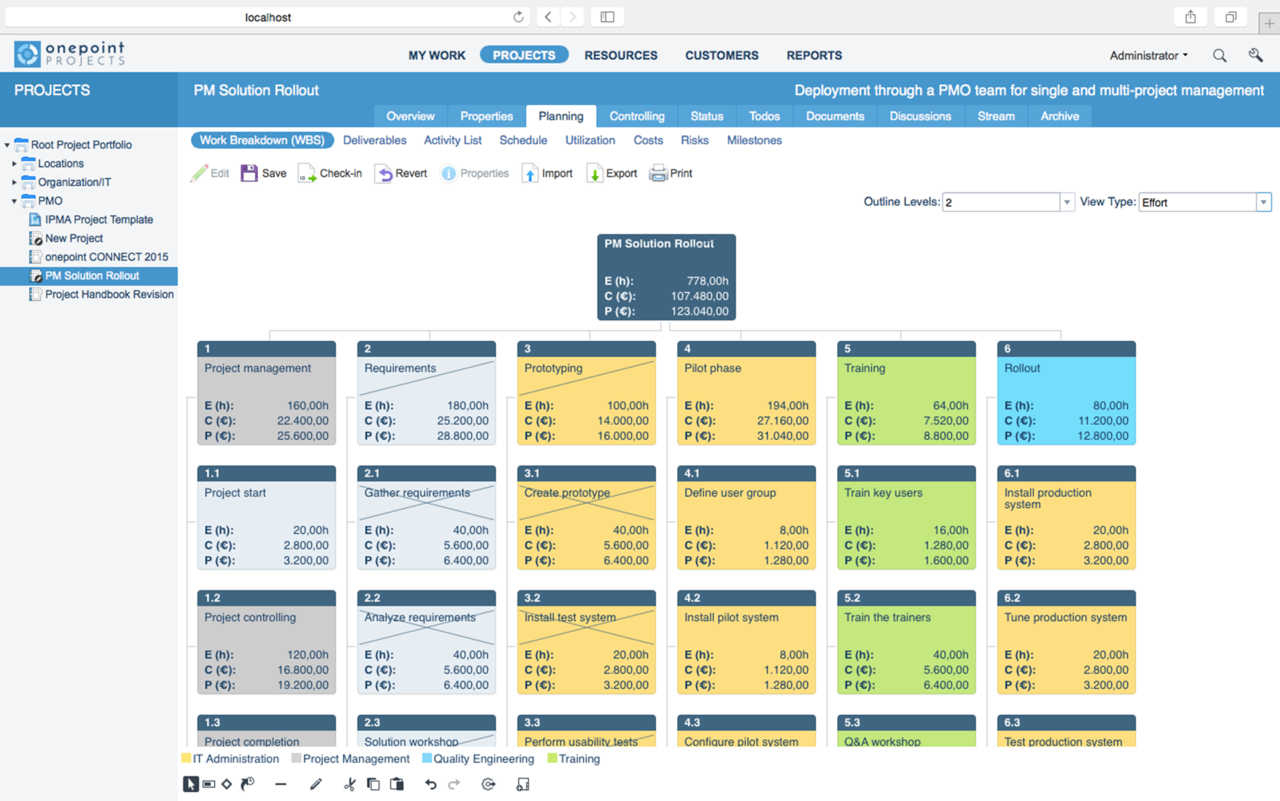Click the Import icon
Viewport: 1280px width, 801px height.
[x=530, y=173]
